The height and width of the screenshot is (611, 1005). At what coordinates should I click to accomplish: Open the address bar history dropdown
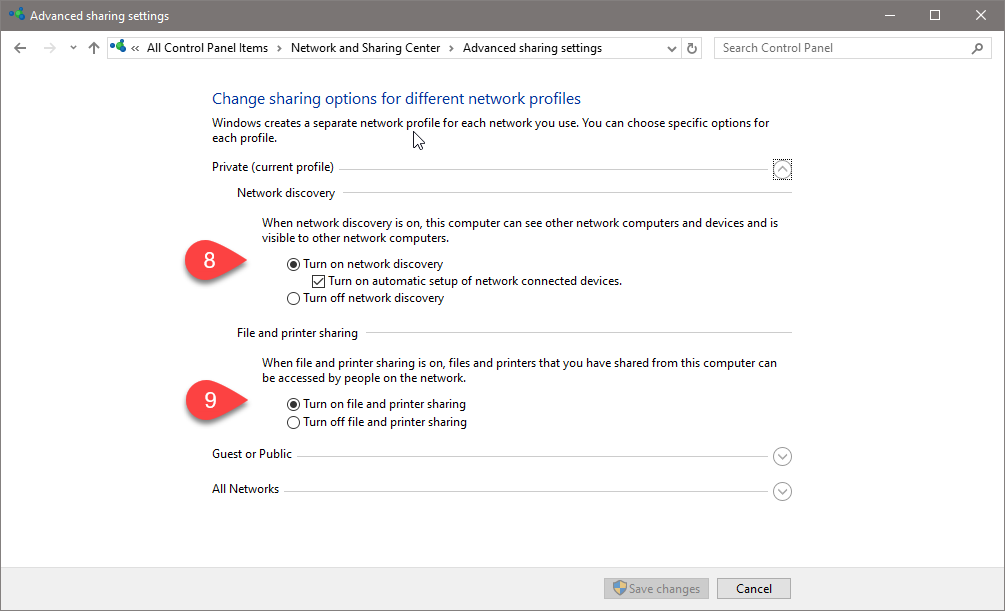[x=672, y=48]
